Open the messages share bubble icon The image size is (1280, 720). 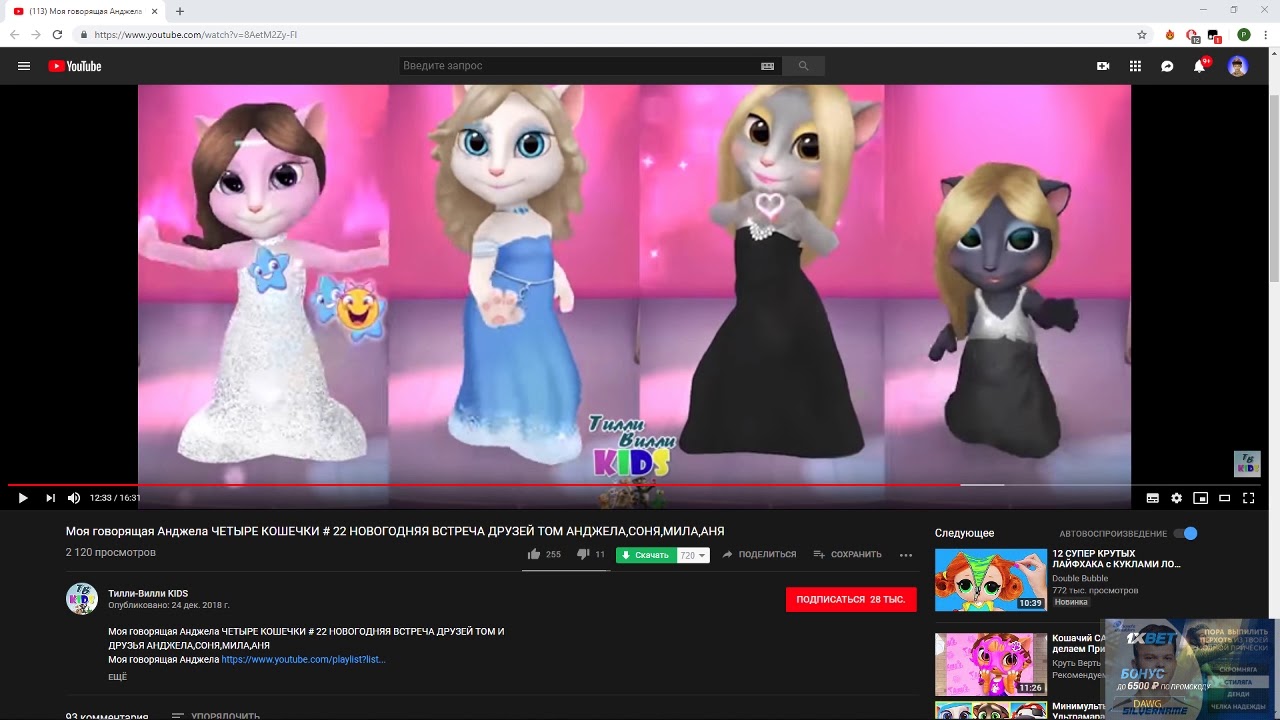[1167, 66]
